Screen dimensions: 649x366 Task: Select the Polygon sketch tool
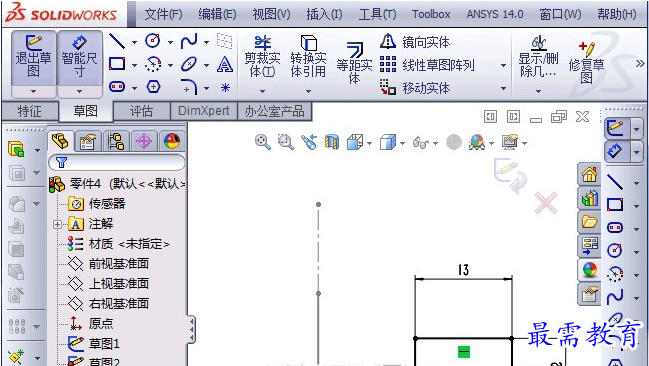pyautogui.click(x=153, y=87)
